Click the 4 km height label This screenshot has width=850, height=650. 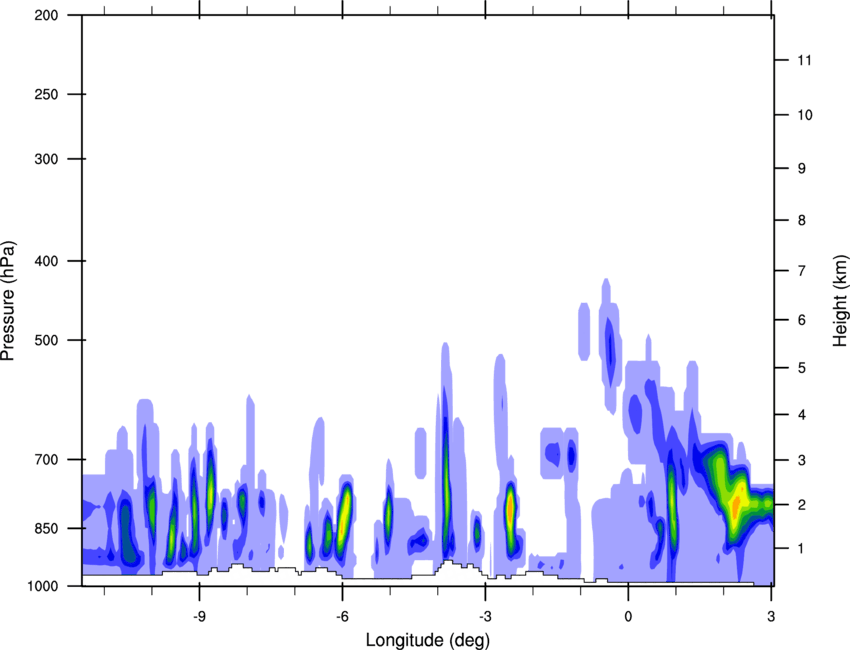(802, 415)
